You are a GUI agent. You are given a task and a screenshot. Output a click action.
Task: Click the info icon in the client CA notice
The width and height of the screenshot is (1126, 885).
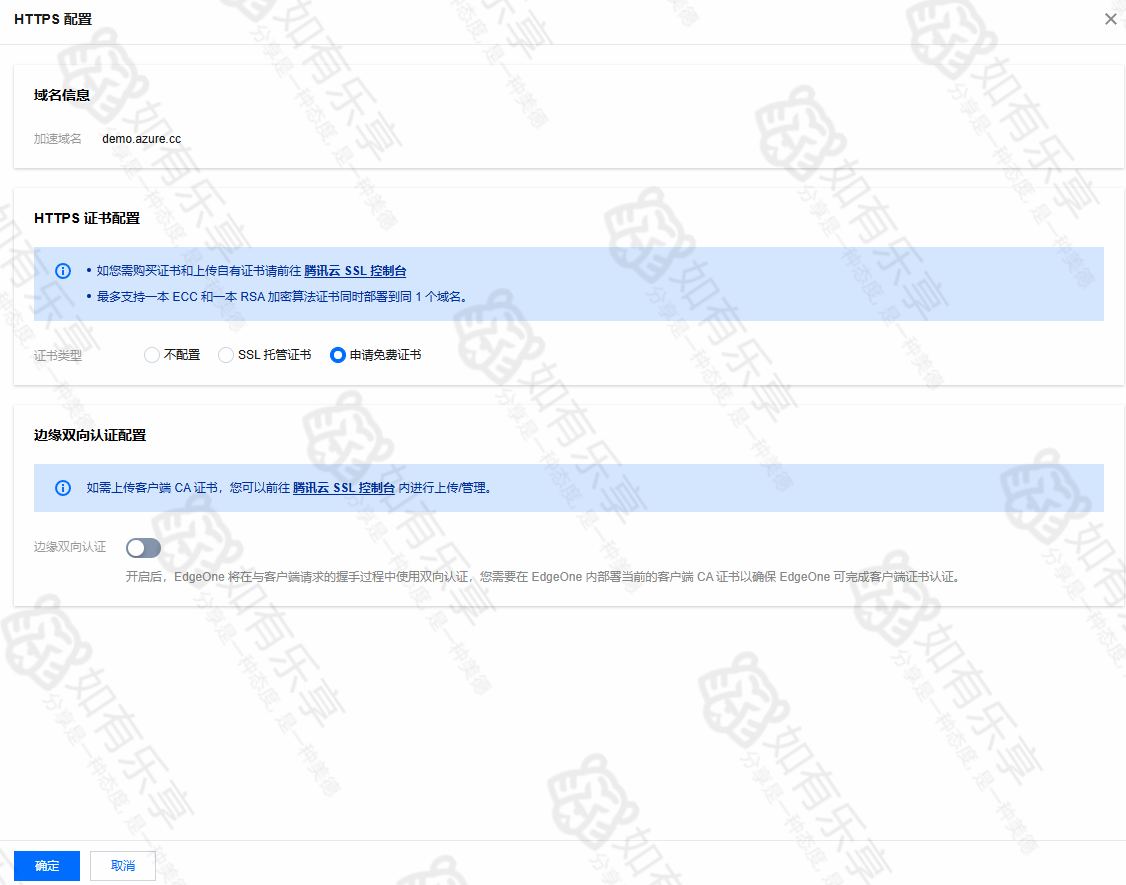pos(63,488)
